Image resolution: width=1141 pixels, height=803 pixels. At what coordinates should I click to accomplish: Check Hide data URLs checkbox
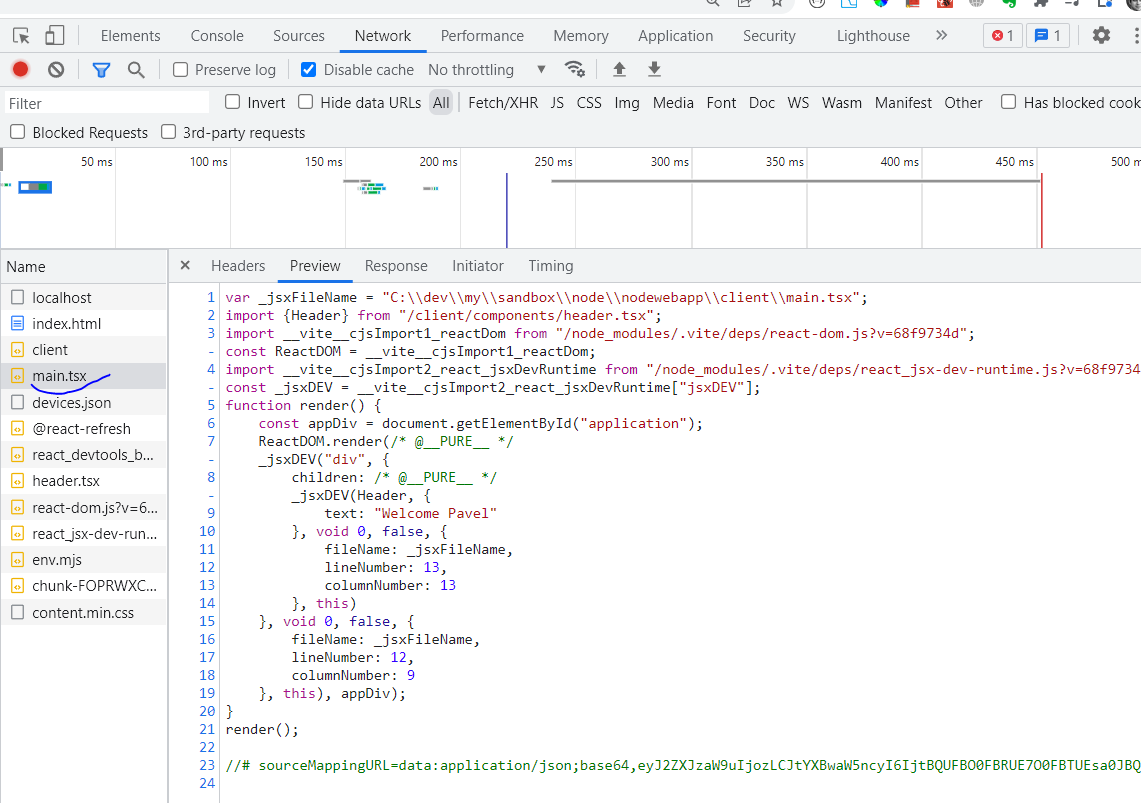pyautogui.click(x=306, y=102)
